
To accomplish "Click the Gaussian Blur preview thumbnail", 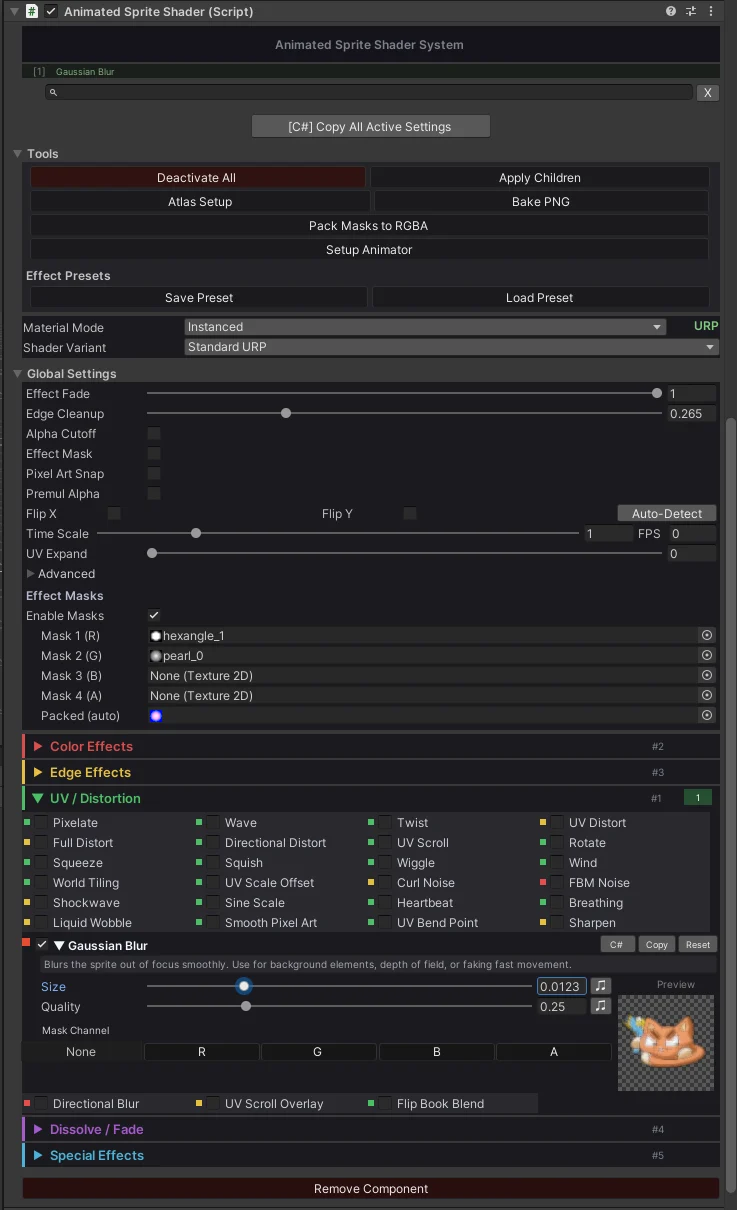I will pos(666,1042).
